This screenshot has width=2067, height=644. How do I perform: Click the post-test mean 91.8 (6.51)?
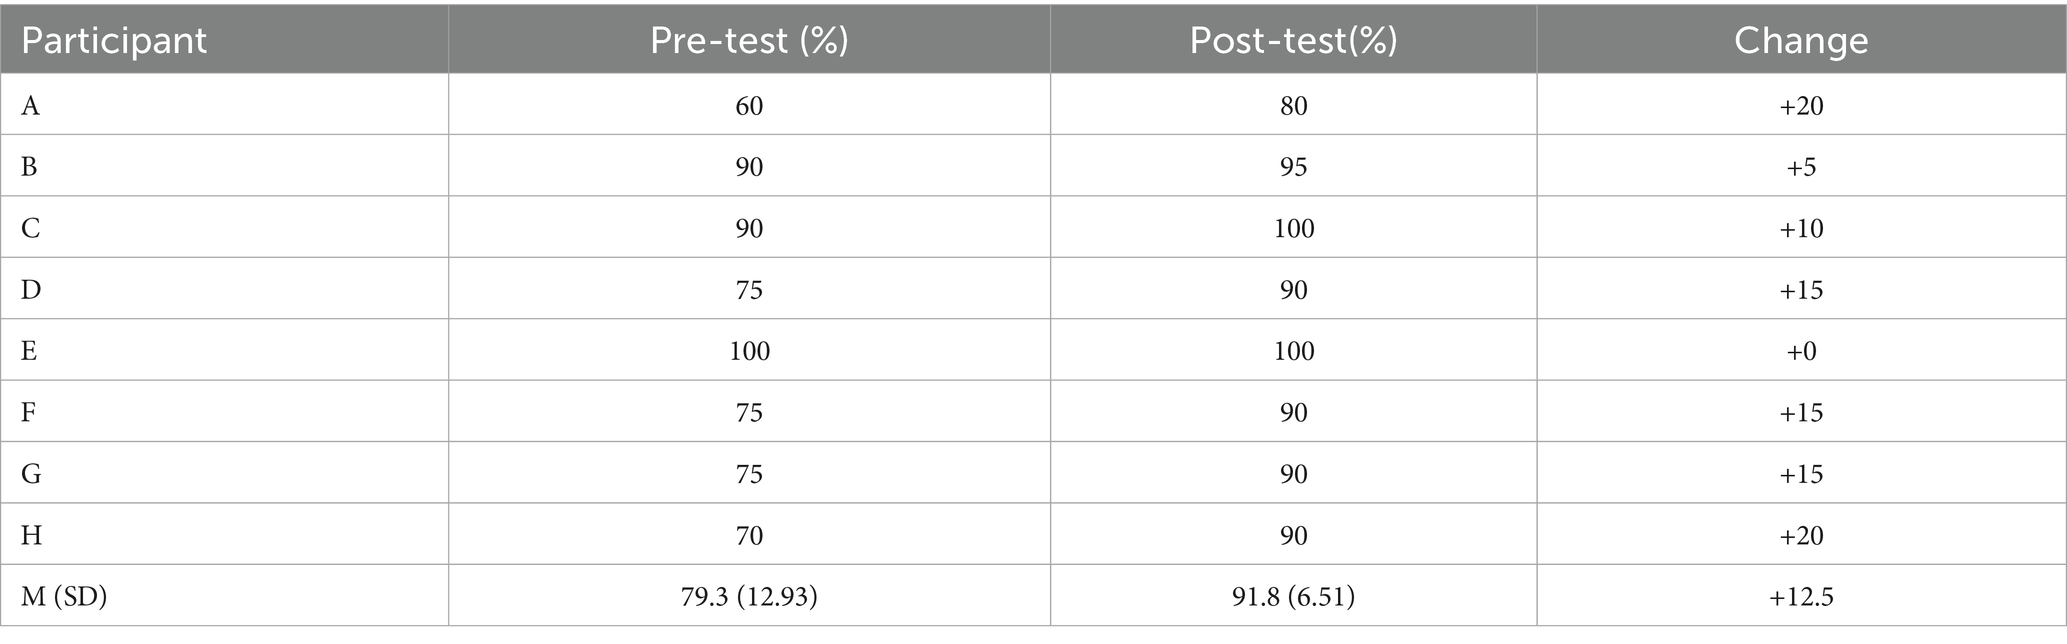click(1293, 597)
